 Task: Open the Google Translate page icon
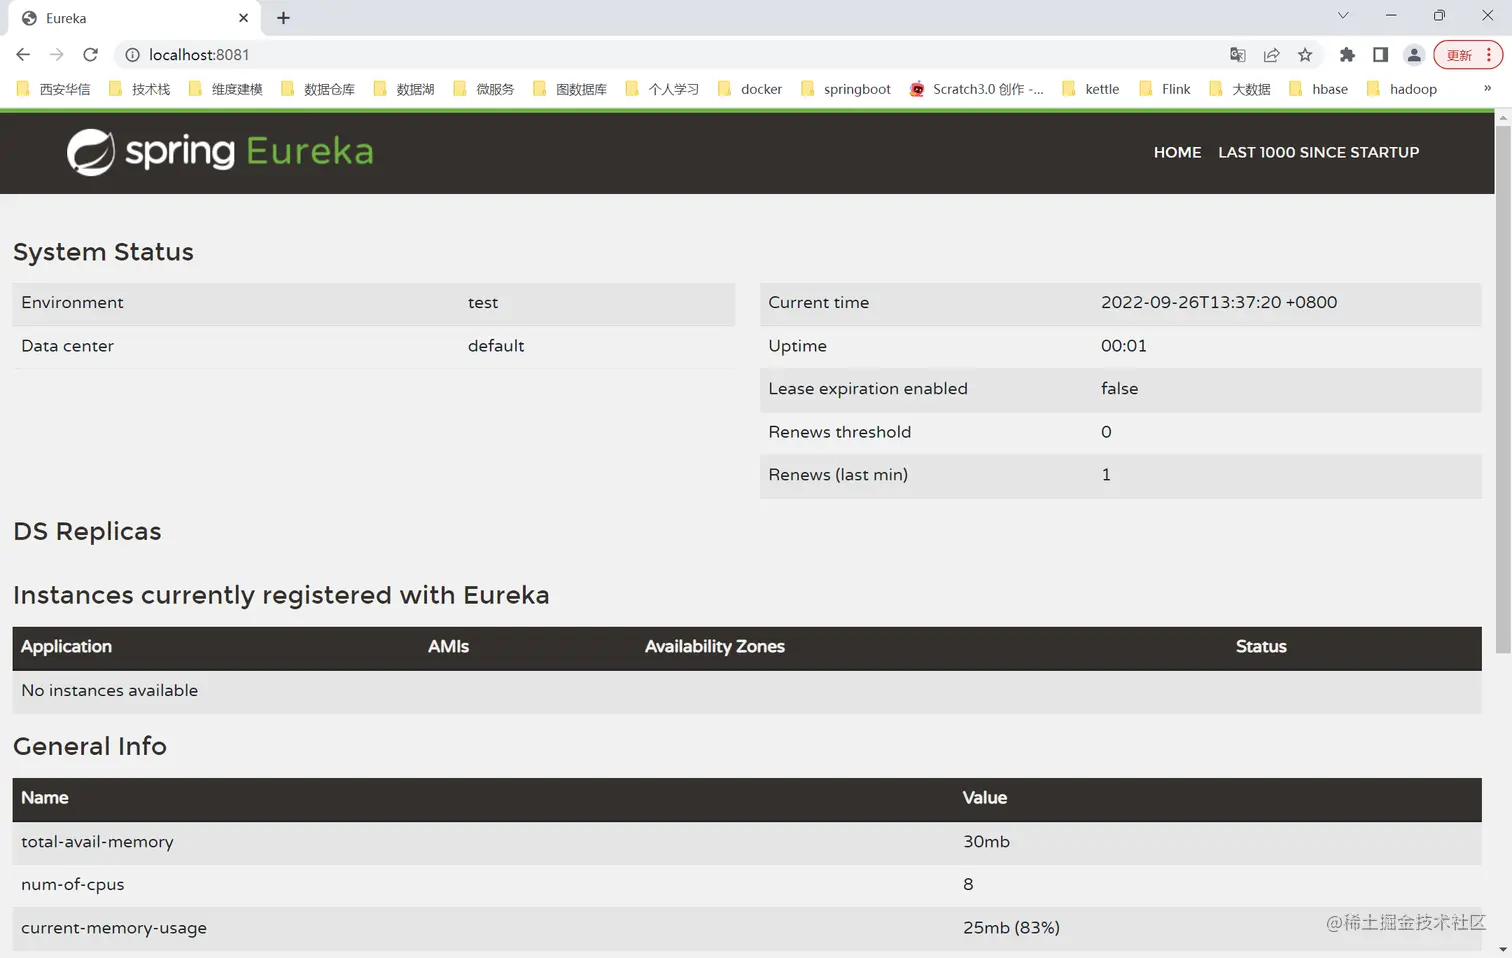(x=1238, y=55)
